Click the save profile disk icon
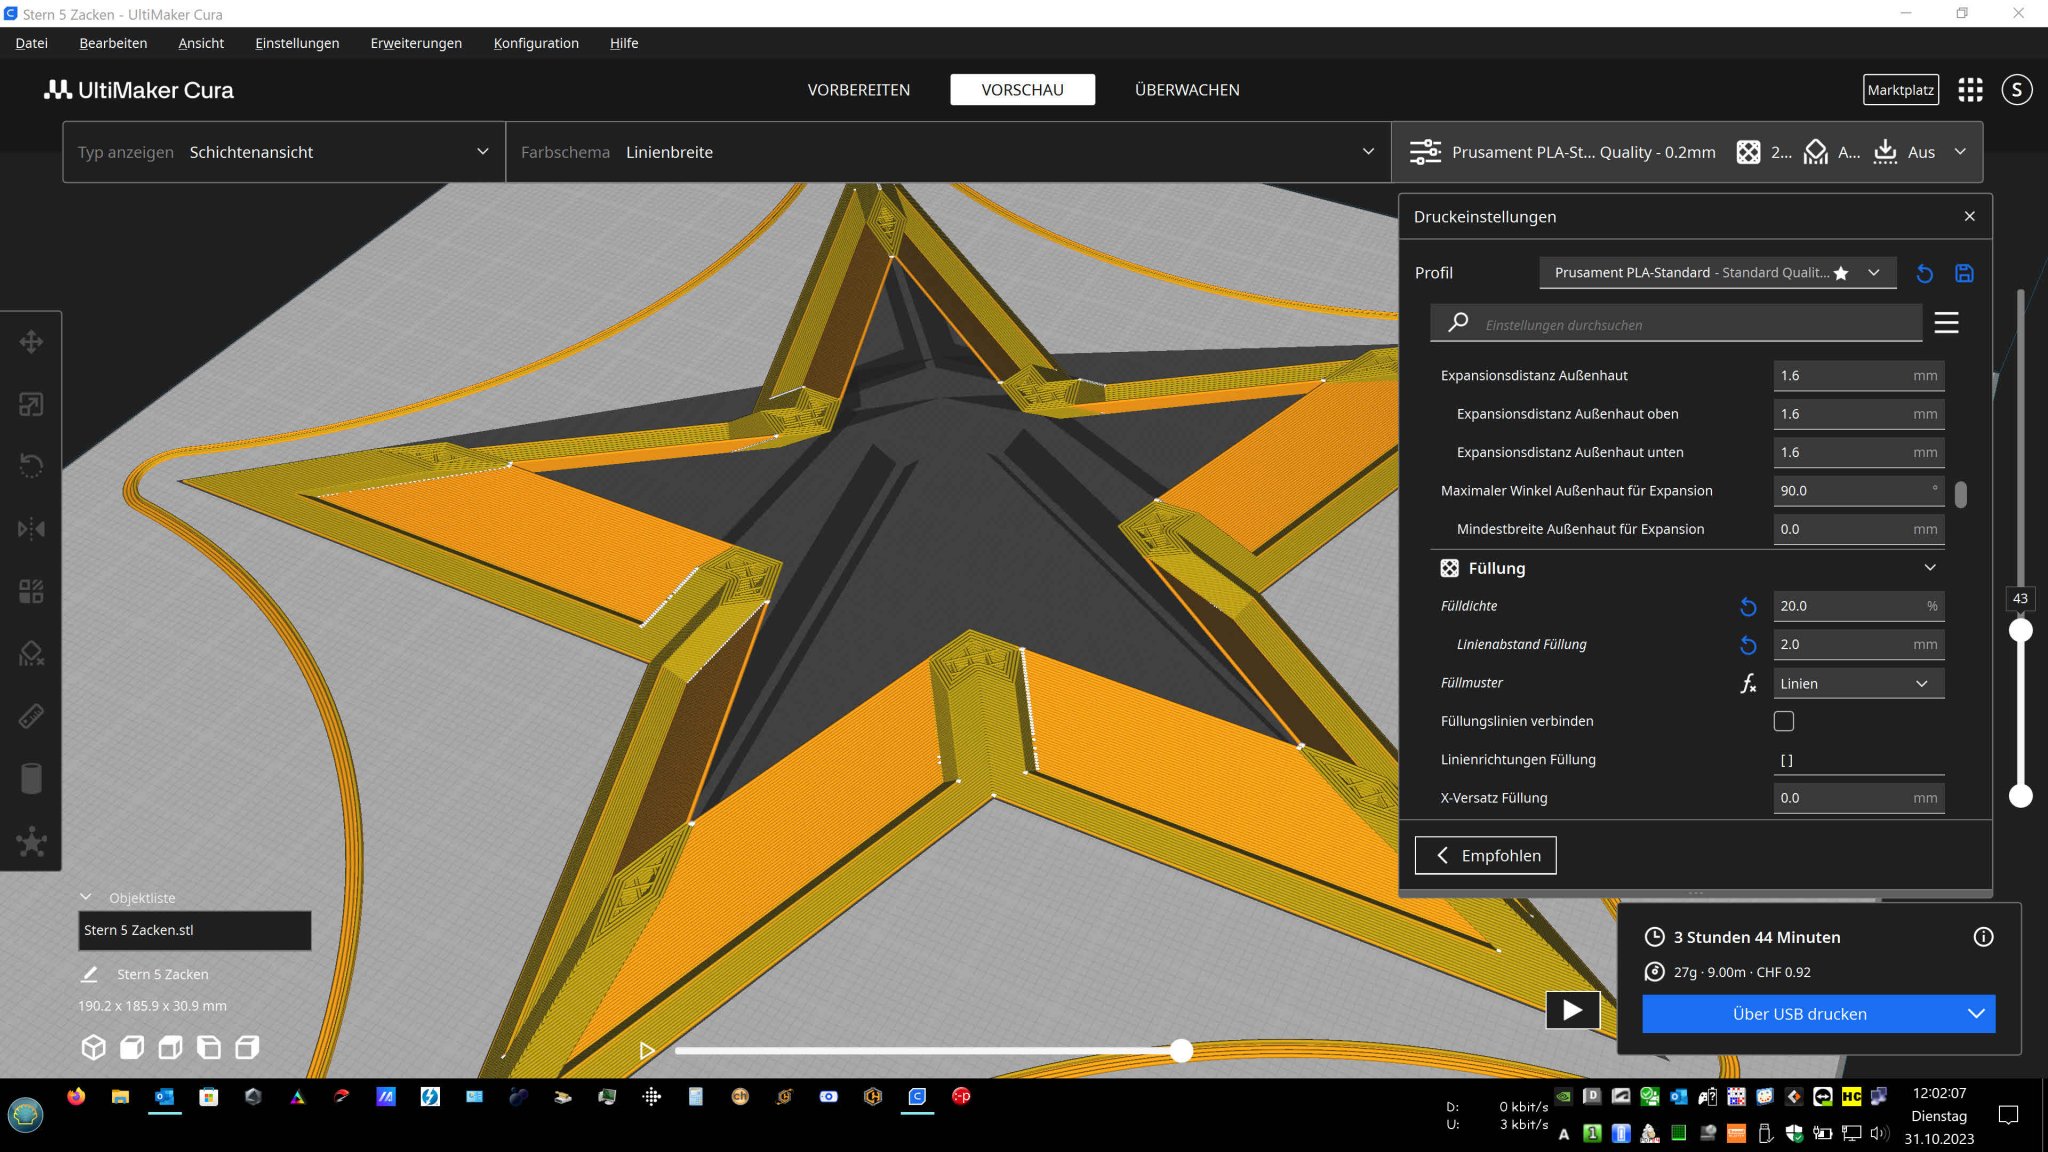 click(1964, 273)
